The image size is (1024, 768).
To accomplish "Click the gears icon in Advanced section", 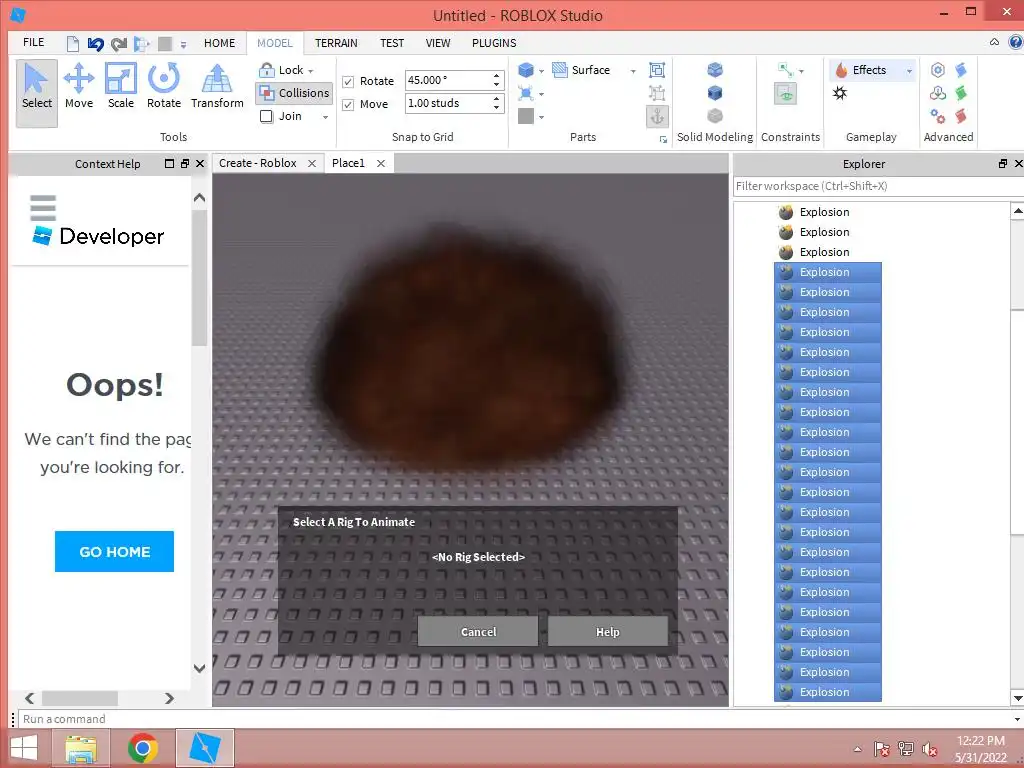I will tap(938, 116).
